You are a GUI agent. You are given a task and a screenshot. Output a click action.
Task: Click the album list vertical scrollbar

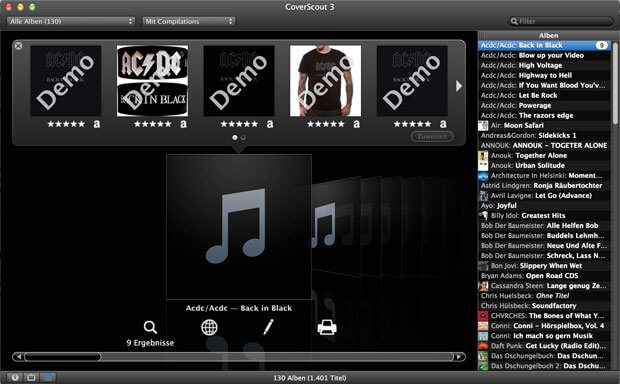click(x=616, y=84)
